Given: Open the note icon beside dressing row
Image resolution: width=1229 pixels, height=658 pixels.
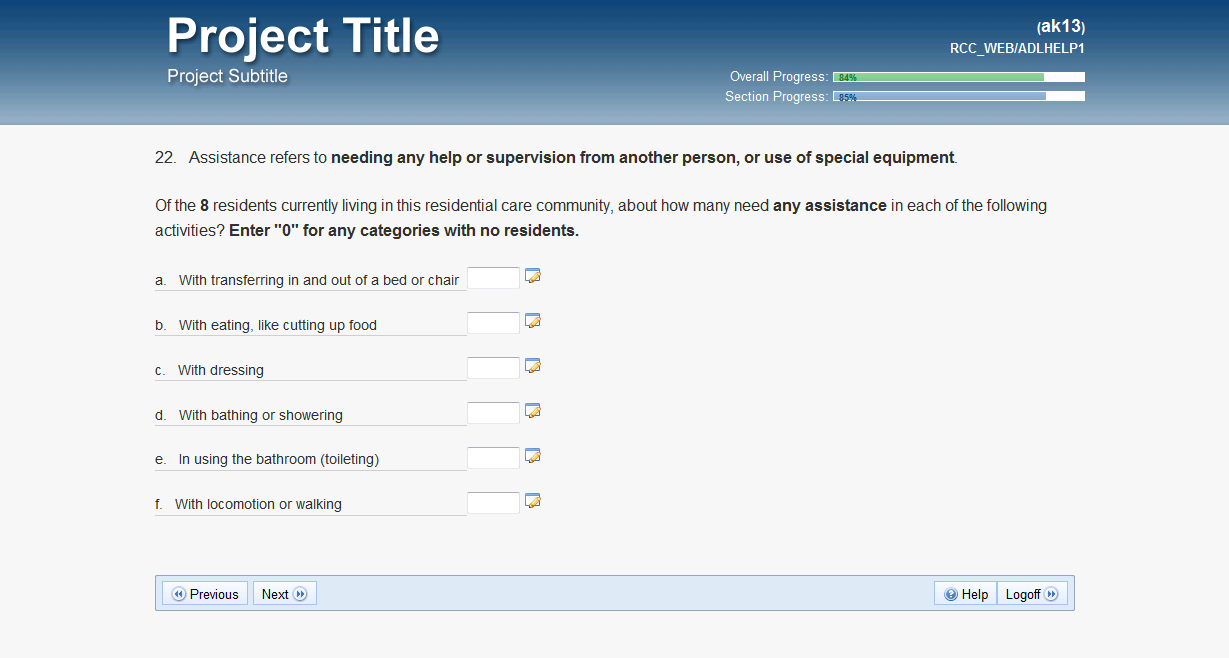Looking at the screenshot, I should pyautogui.click(x=533, y=366).
